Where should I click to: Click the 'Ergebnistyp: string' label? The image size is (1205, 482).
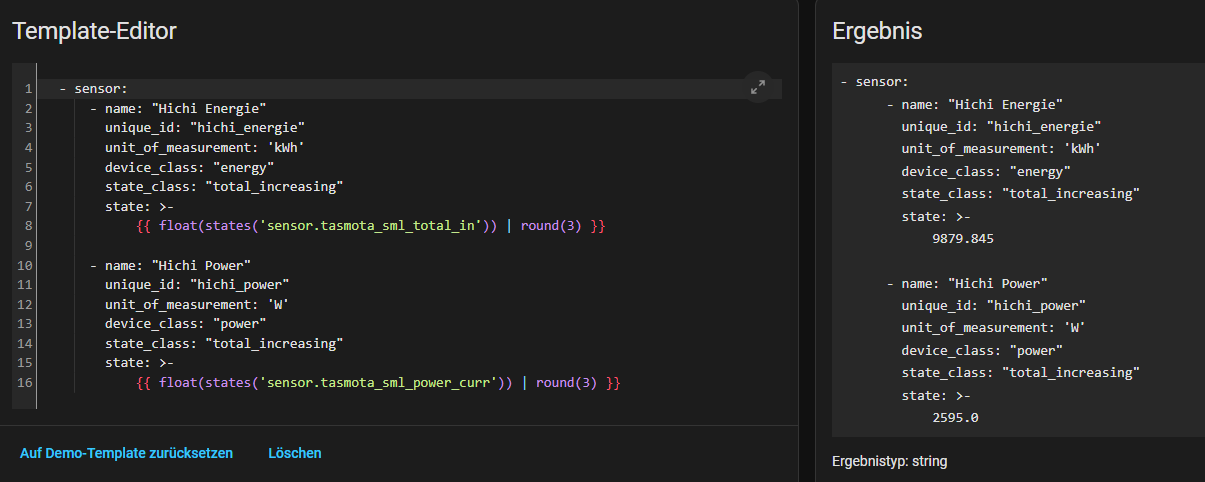[x=889, y=461]
